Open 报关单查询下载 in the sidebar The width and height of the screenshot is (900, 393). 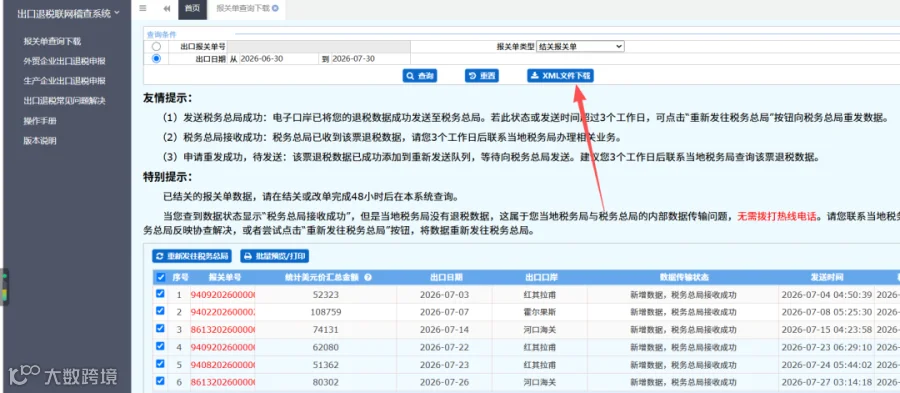pyautogui.click(x=52, y=41)
